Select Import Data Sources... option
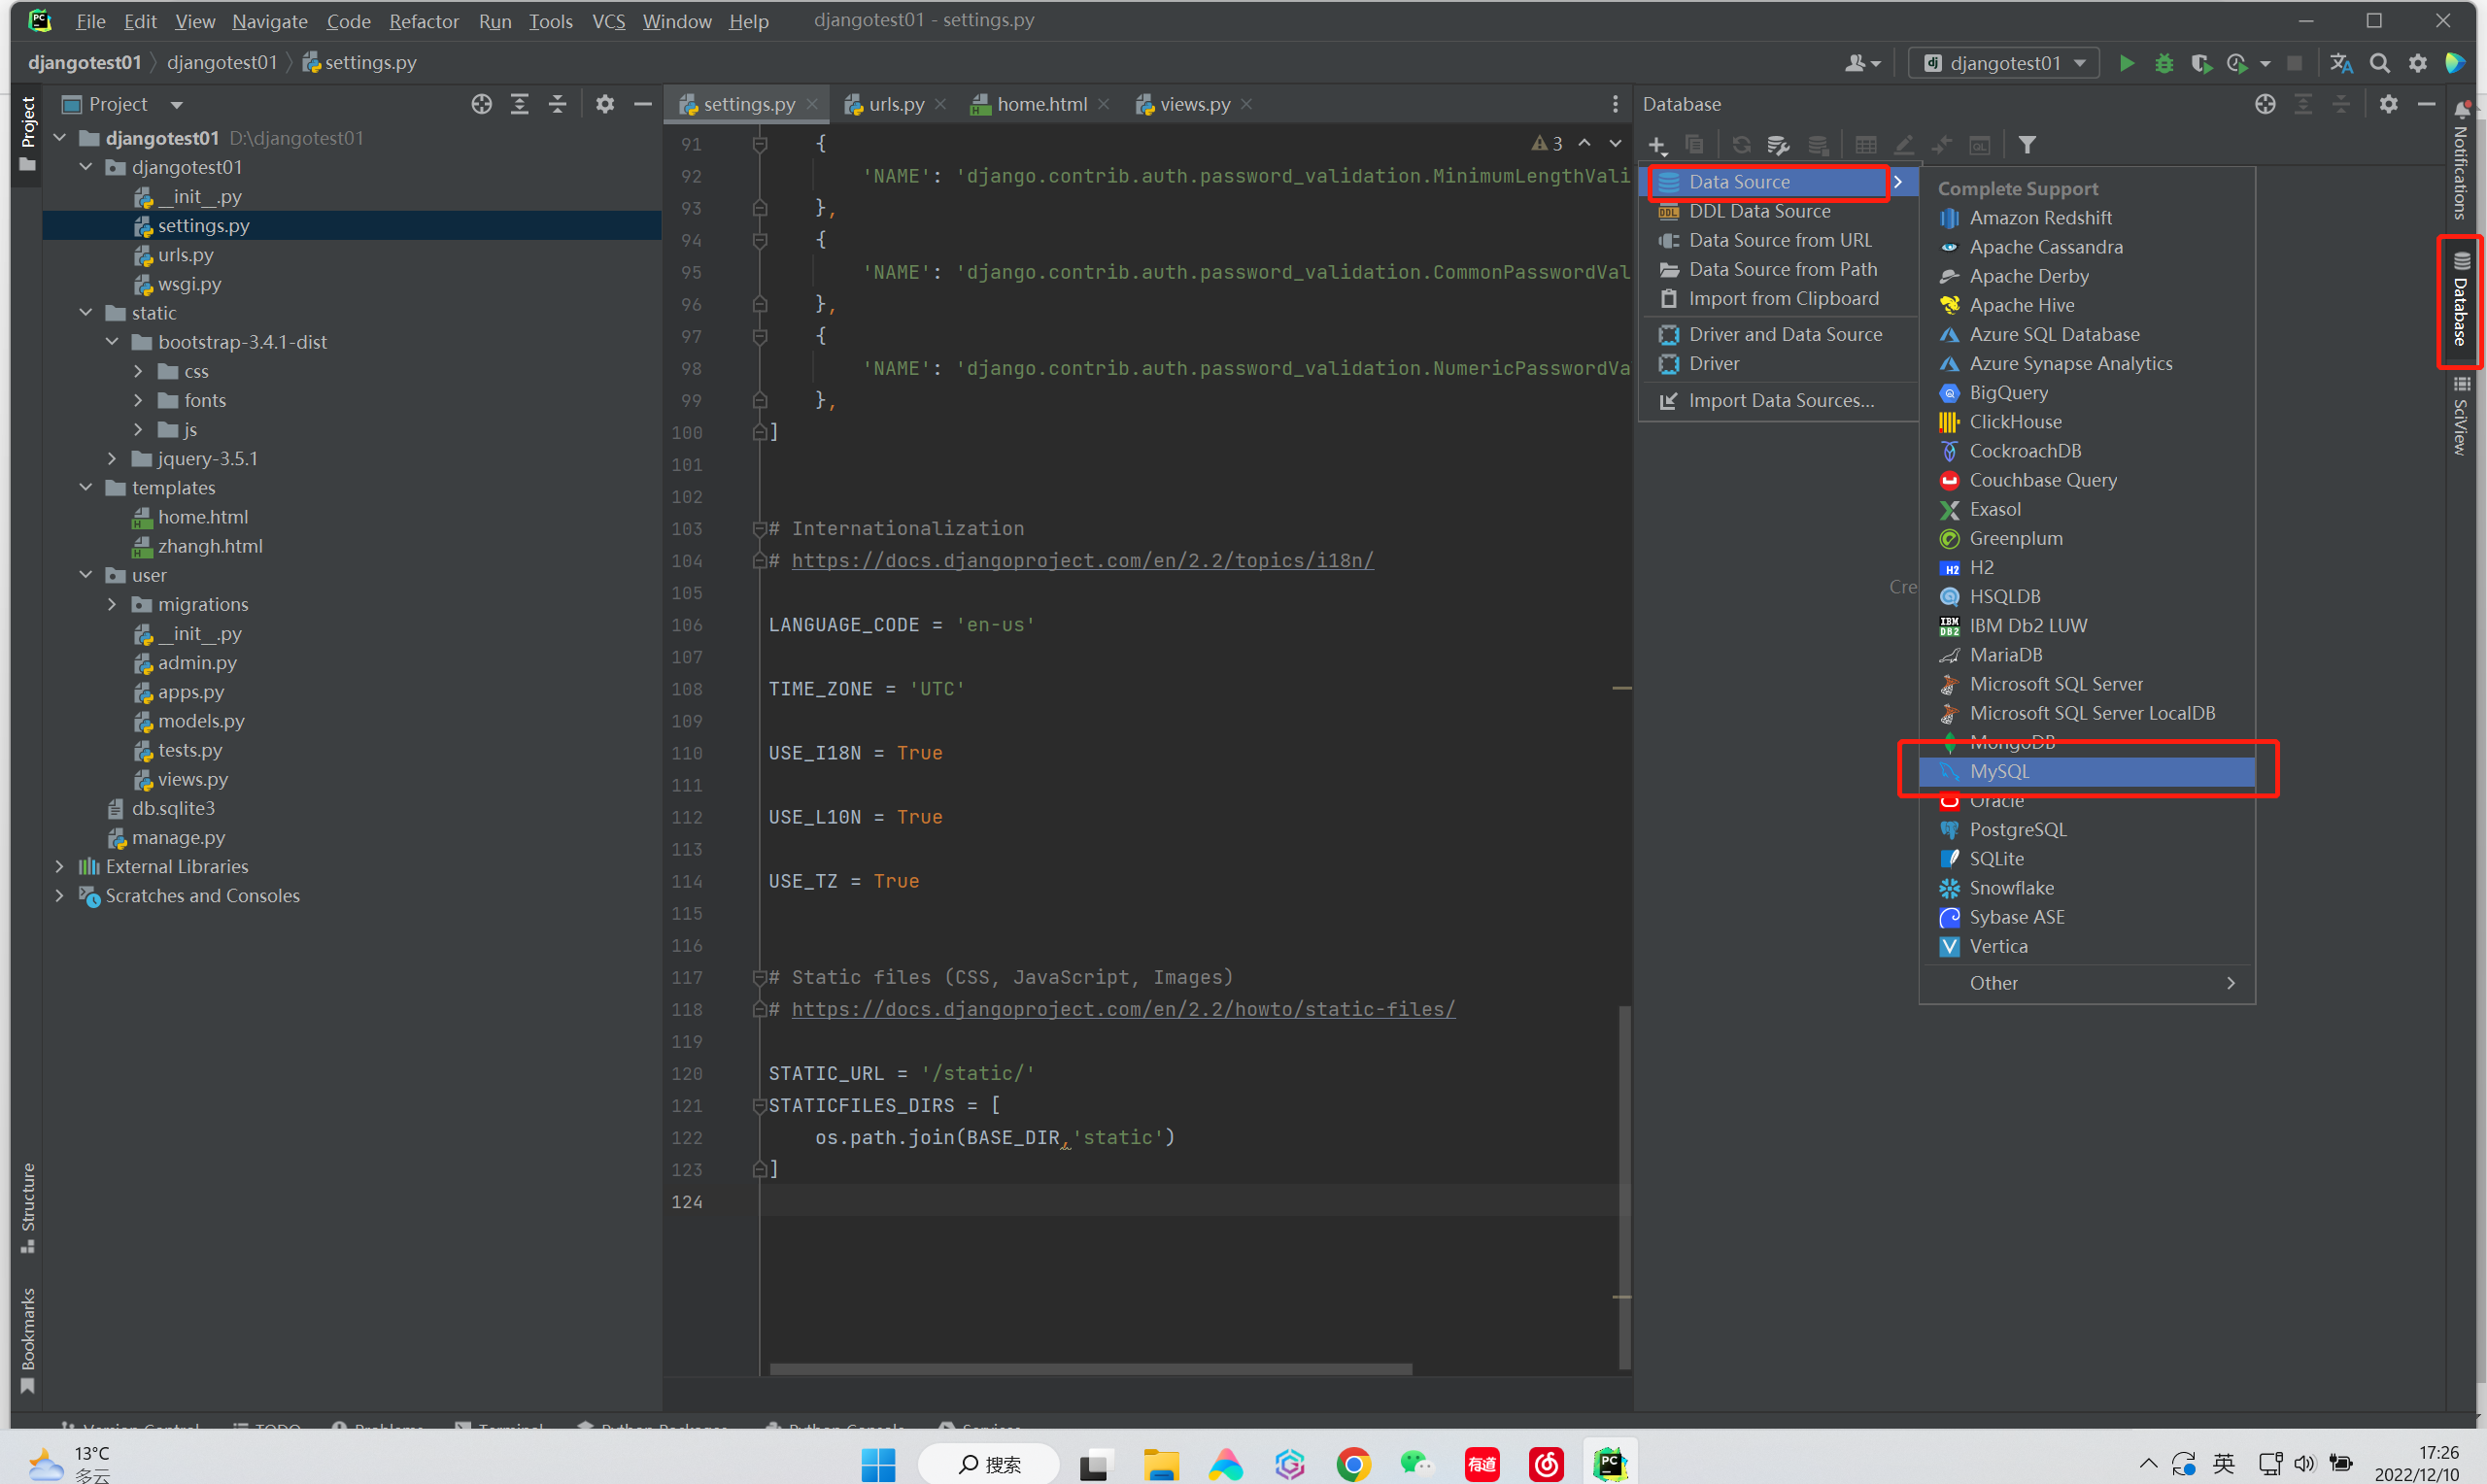 [x=1778, y=401]
